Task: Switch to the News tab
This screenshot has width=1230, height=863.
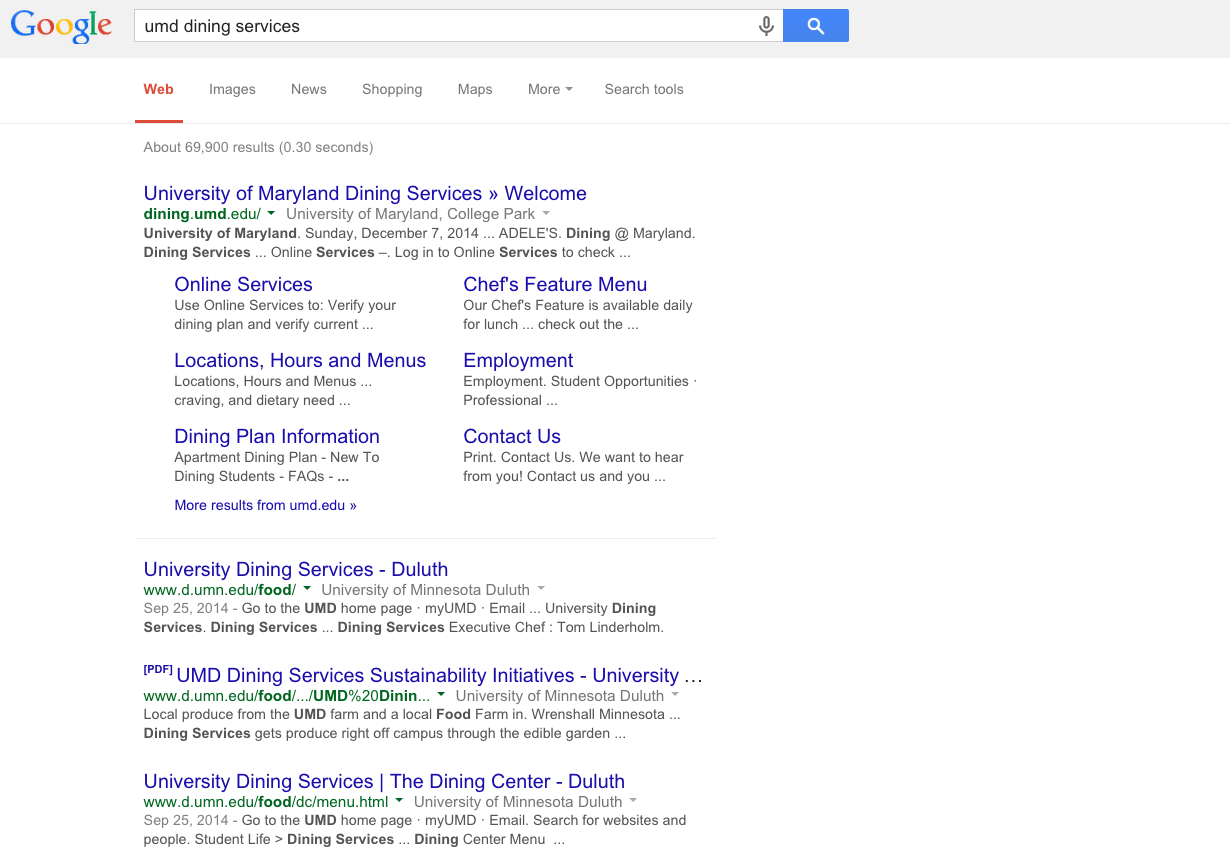Action: pos(309,89)
